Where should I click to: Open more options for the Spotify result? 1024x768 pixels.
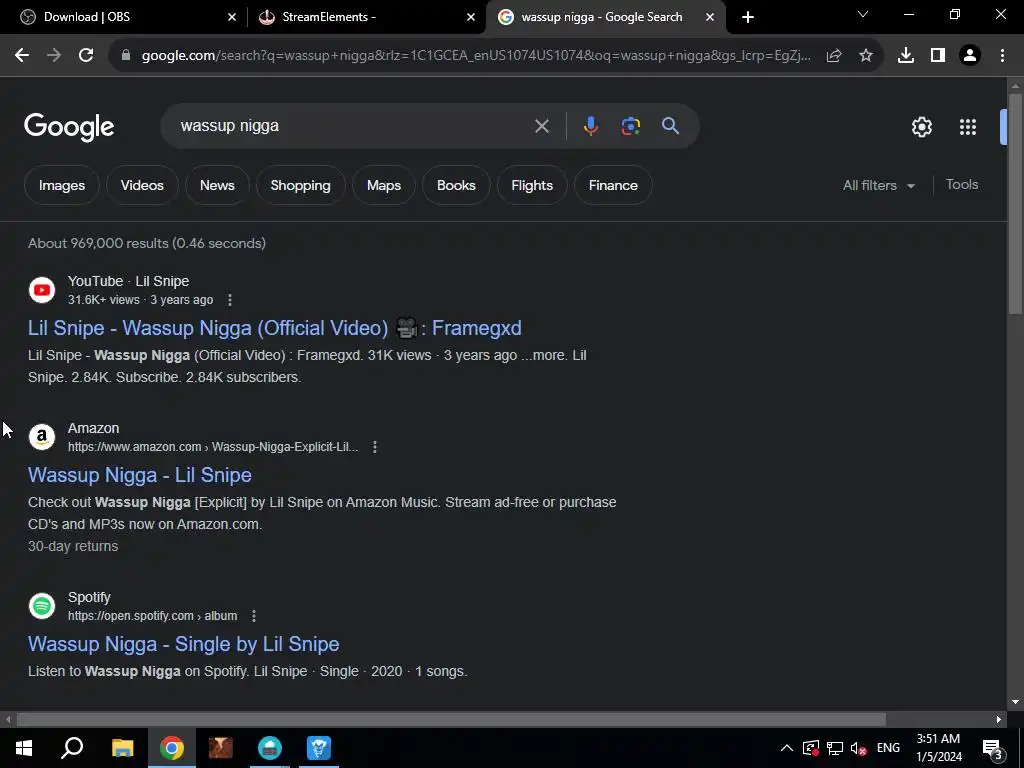pyautogui.click(x=254, y=616)
